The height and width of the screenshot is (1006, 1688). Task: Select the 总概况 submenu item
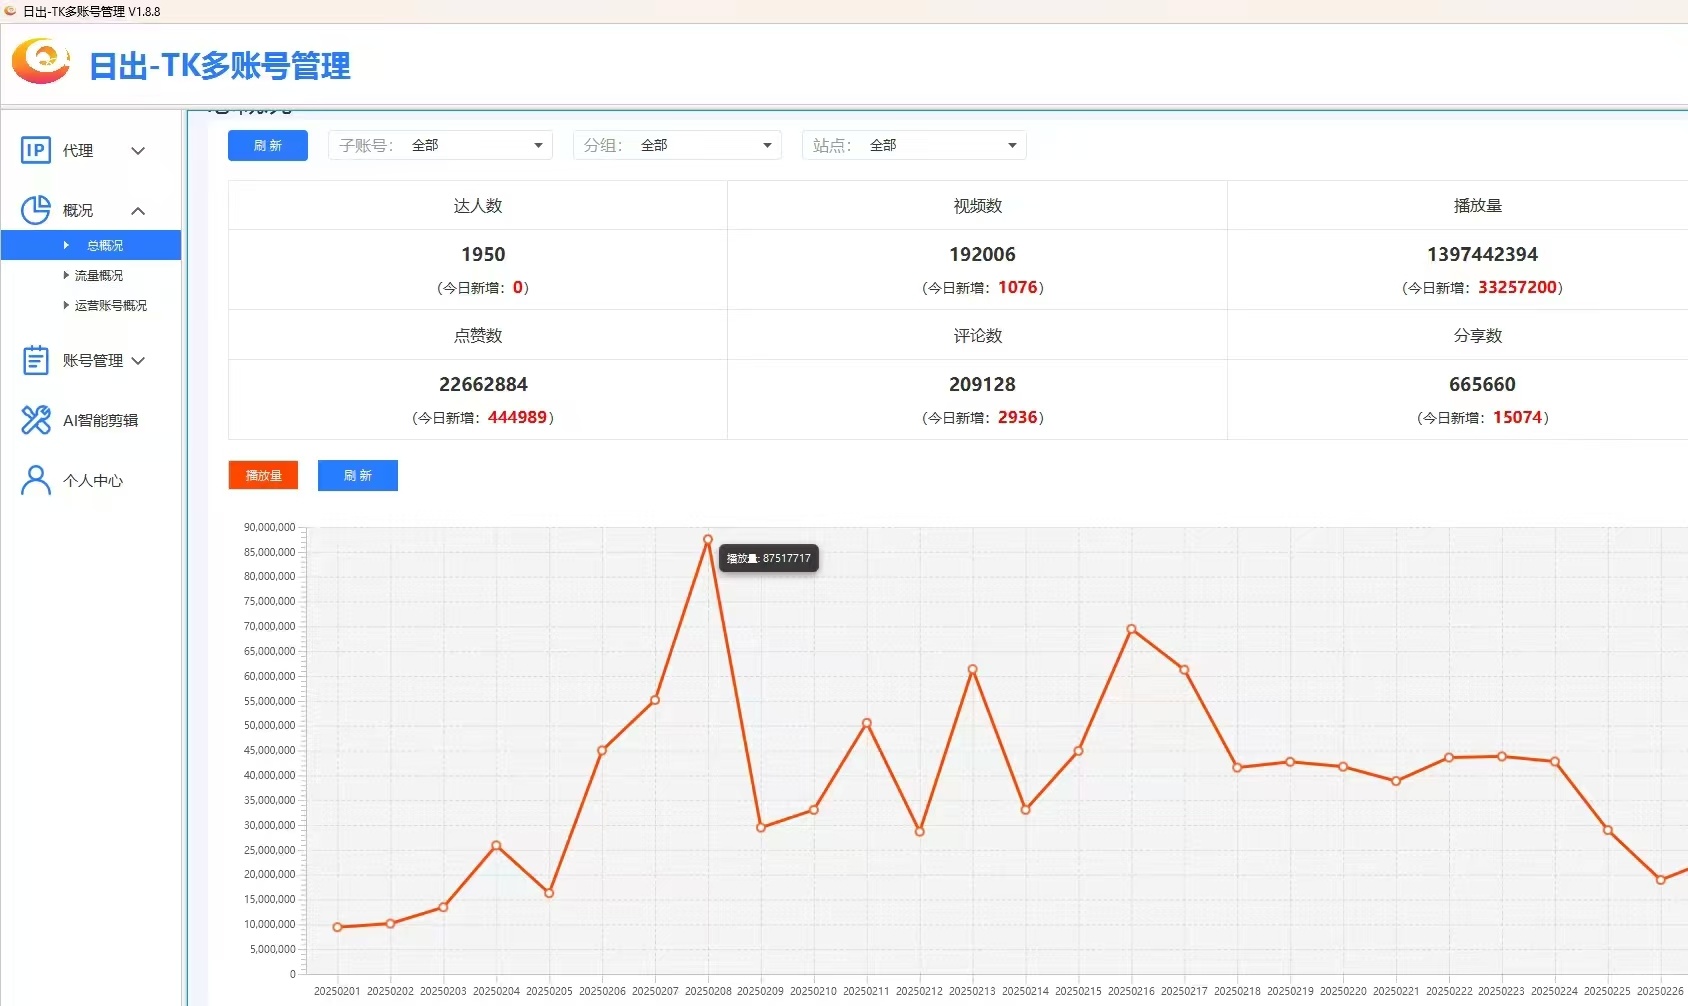point(91,245)
